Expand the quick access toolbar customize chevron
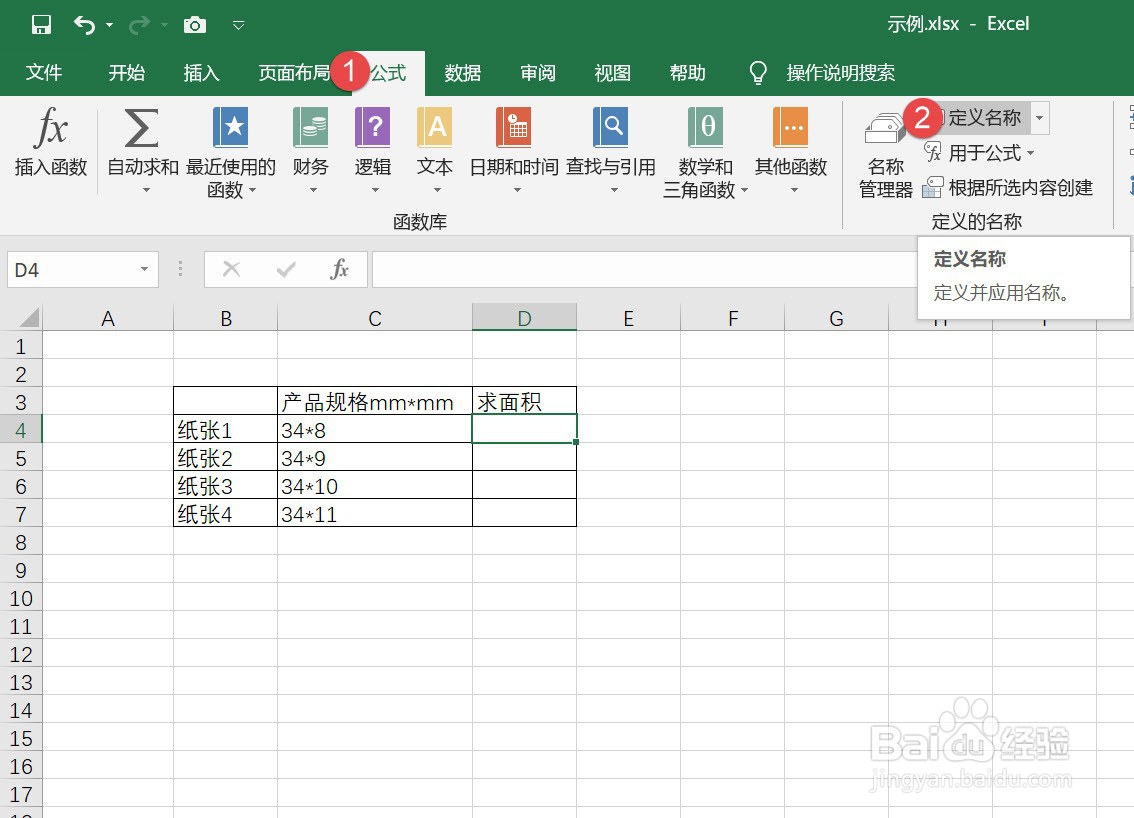1134x818 pixels. 238,24
